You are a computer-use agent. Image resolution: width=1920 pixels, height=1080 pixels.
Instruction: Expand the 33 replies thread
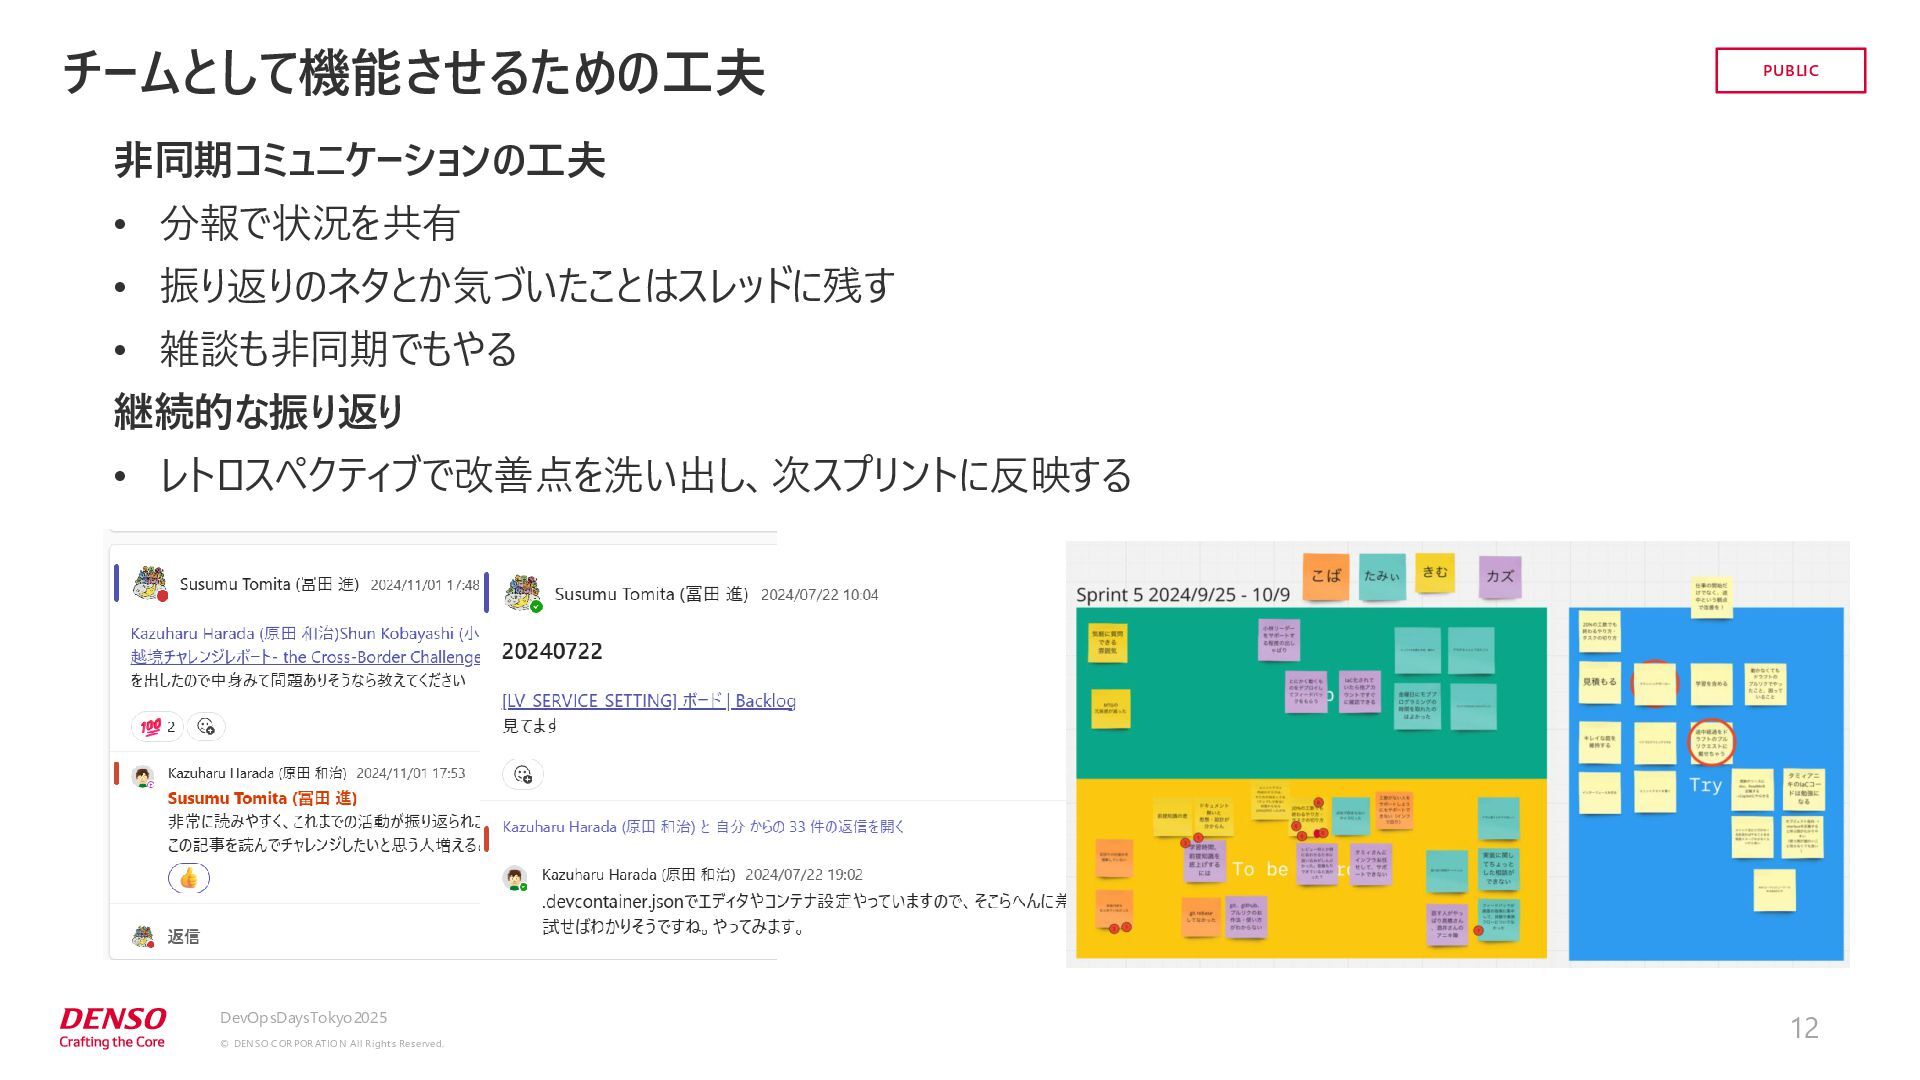point(703,826)
